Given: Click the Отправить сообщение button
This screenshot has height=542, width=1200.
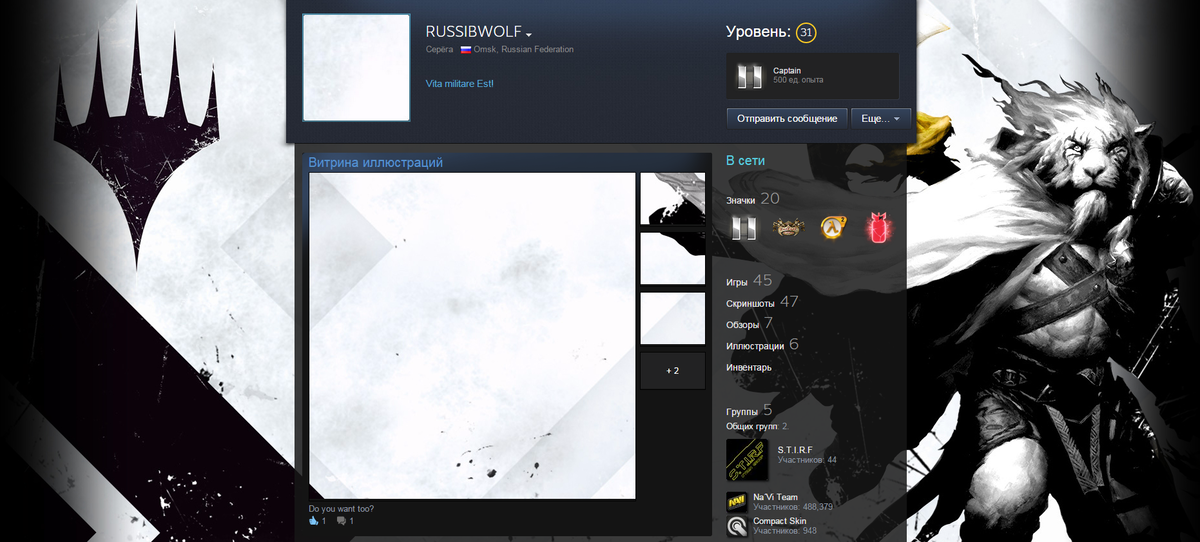Looking at the screenshot, I should click(x=787, y=118).
